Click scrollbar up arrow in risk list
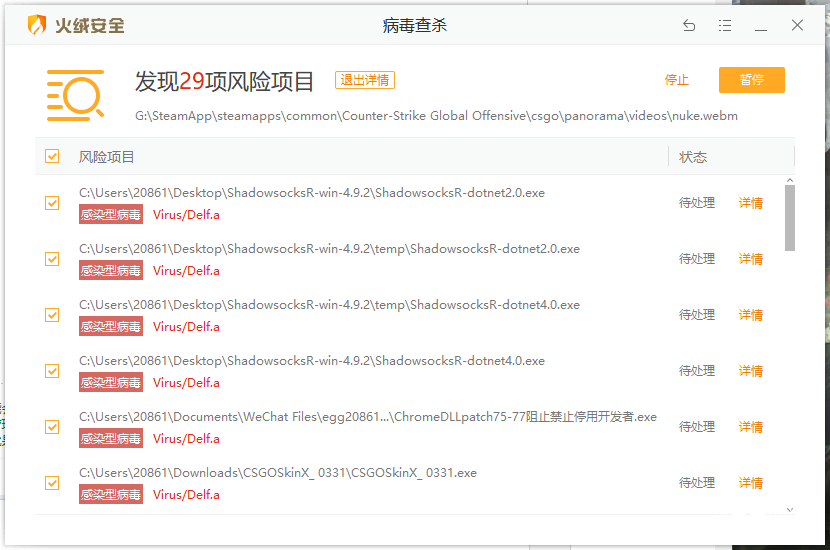 click(x=790, y=181)
